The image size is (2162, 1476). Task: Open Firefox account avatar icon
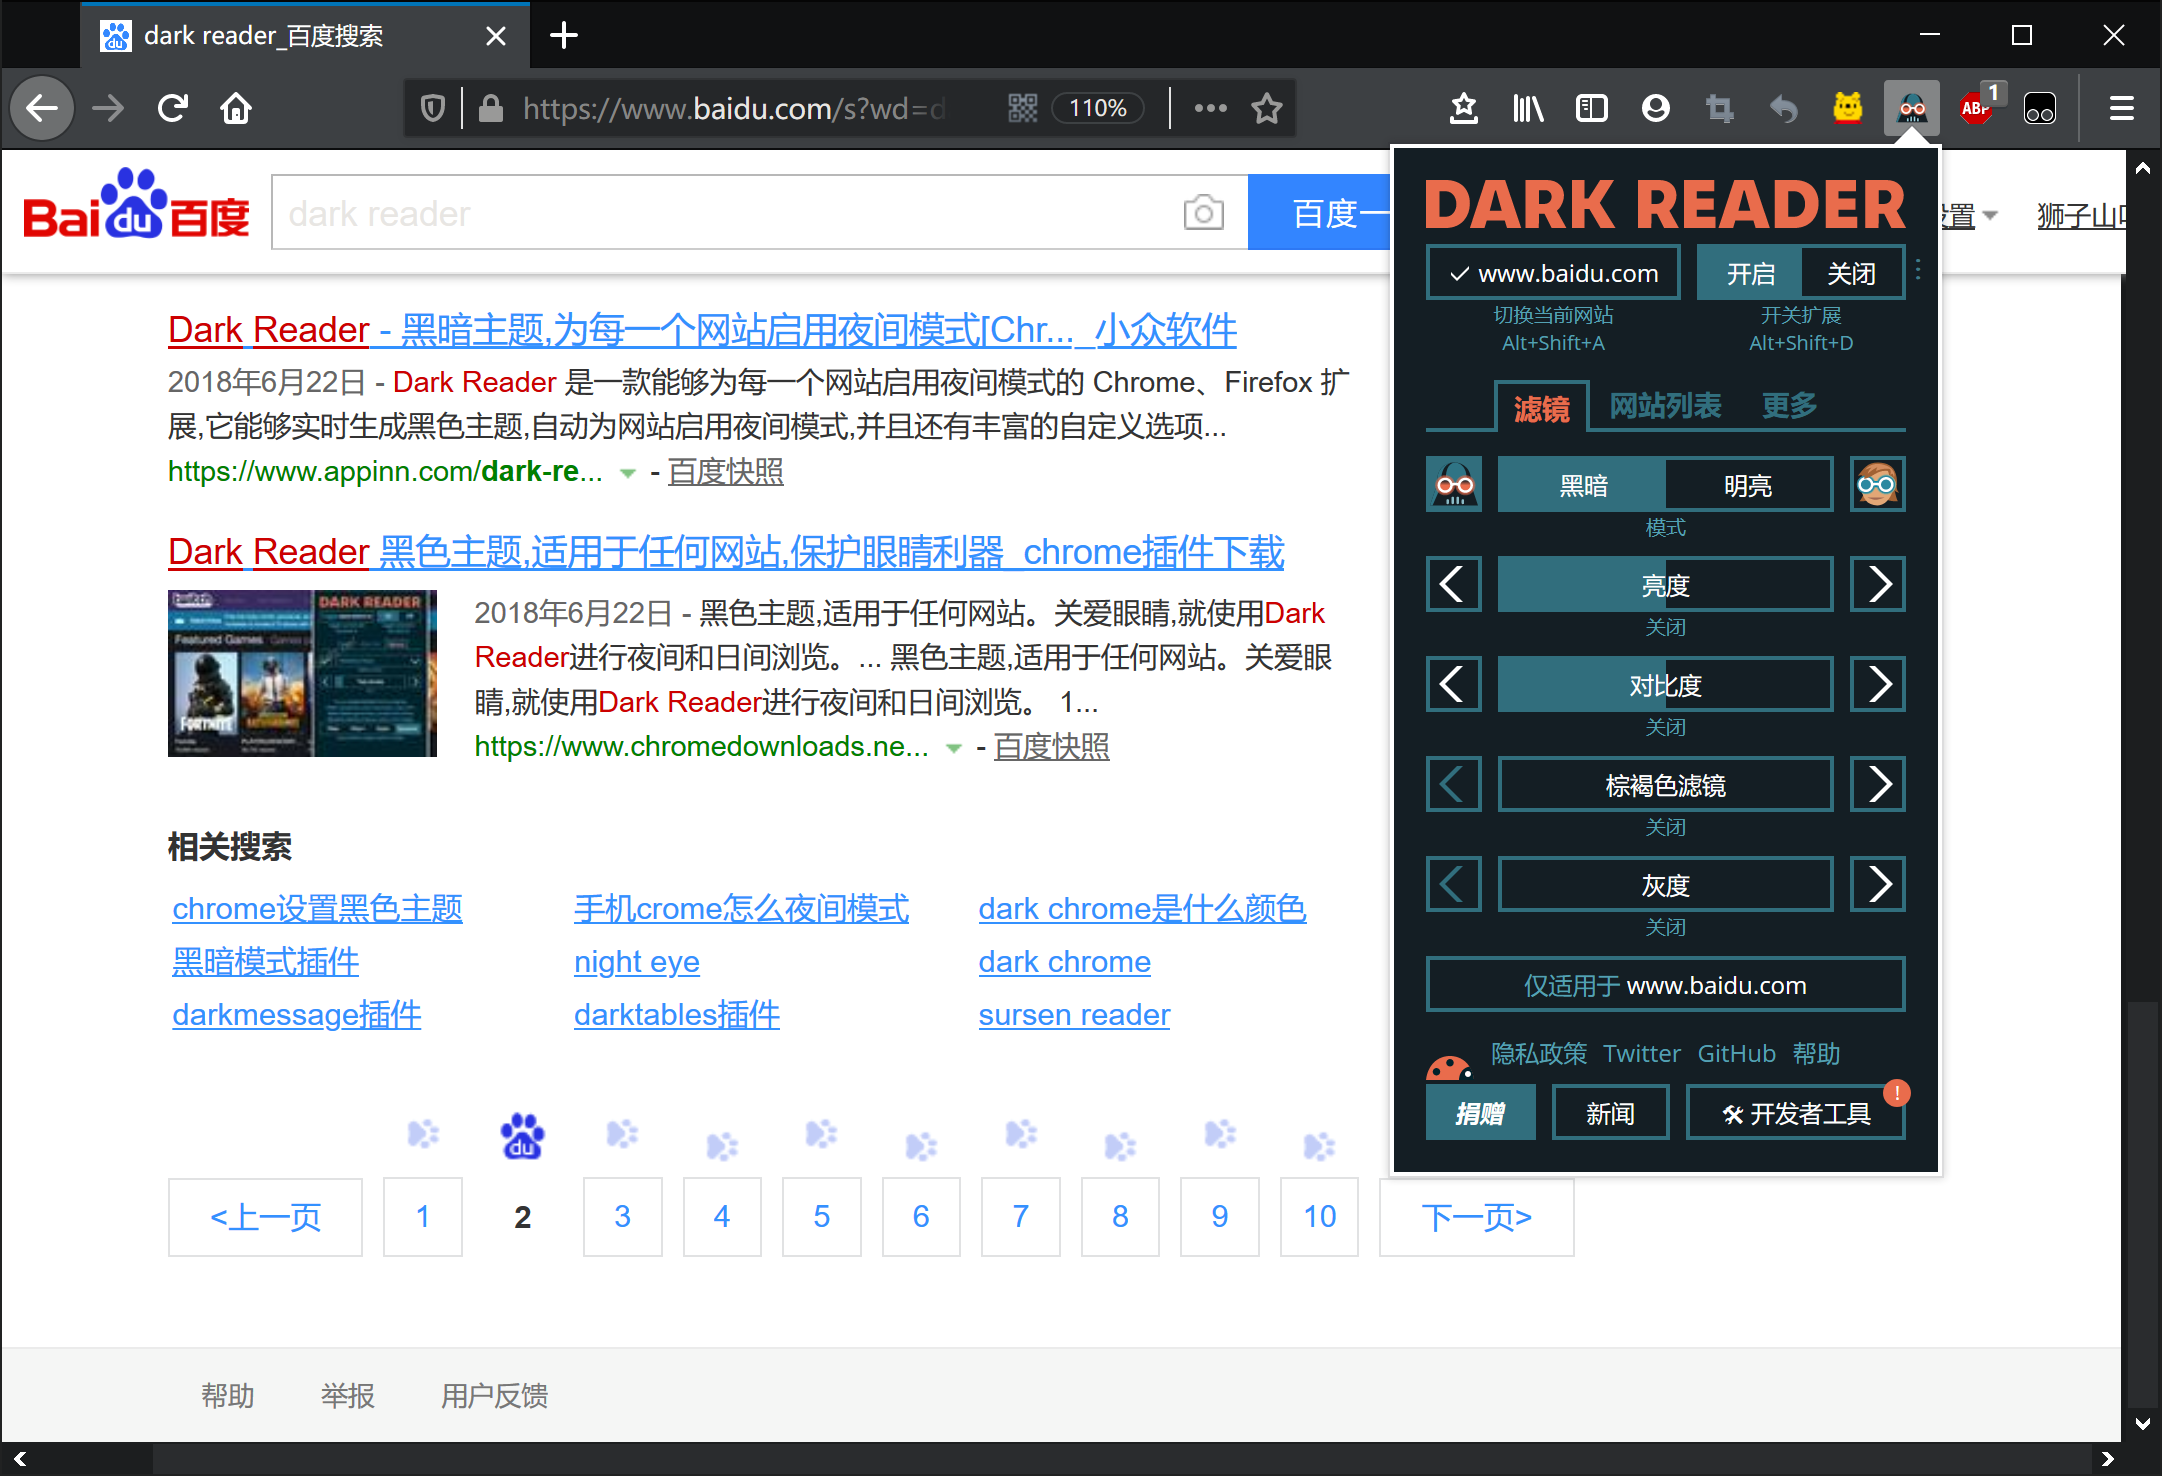coord(1656,108)
